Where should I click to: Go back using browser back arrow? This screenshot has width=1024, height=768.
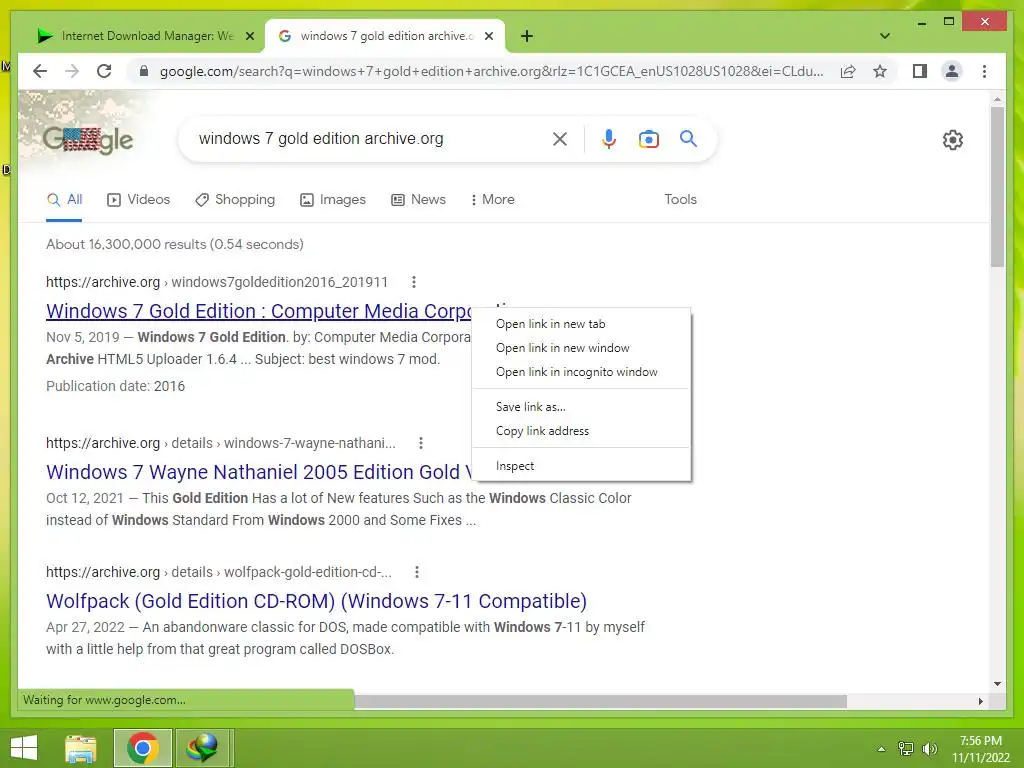click(x=40, y=71)
